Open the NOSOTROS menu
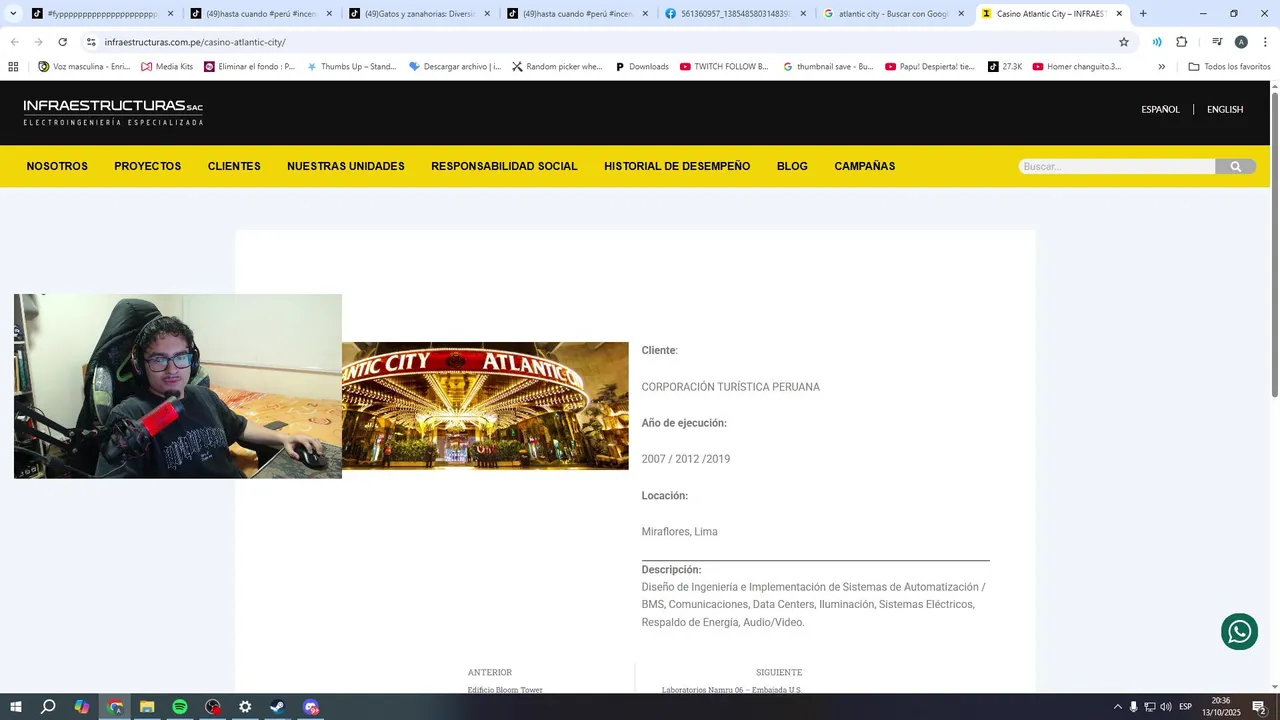1280x720 pixels. tap(57, 167)
